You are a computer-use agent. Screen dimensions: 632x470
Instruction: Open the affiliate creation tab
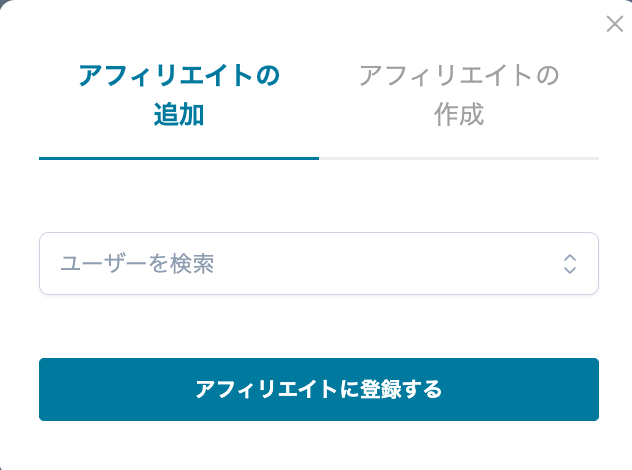click(x=459, y=95)
